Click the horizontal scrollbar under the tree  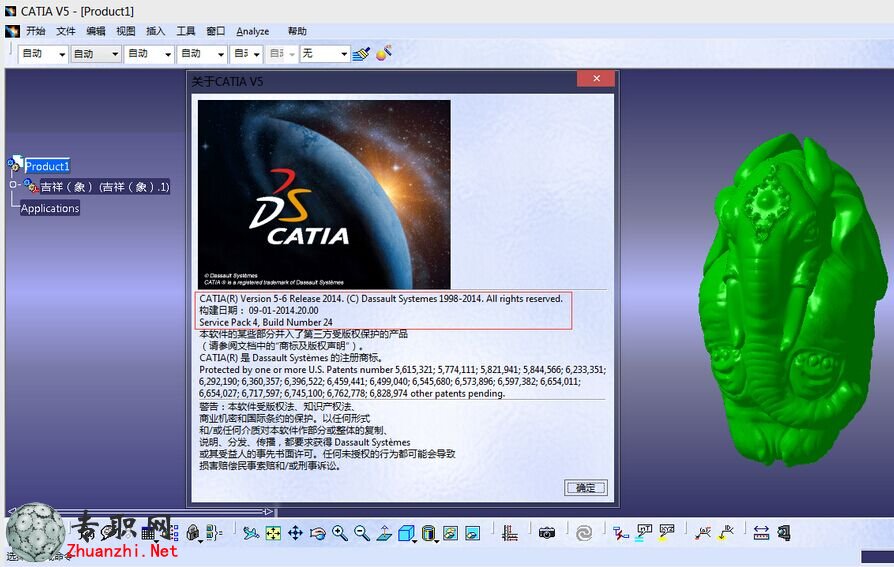point(140,511)
